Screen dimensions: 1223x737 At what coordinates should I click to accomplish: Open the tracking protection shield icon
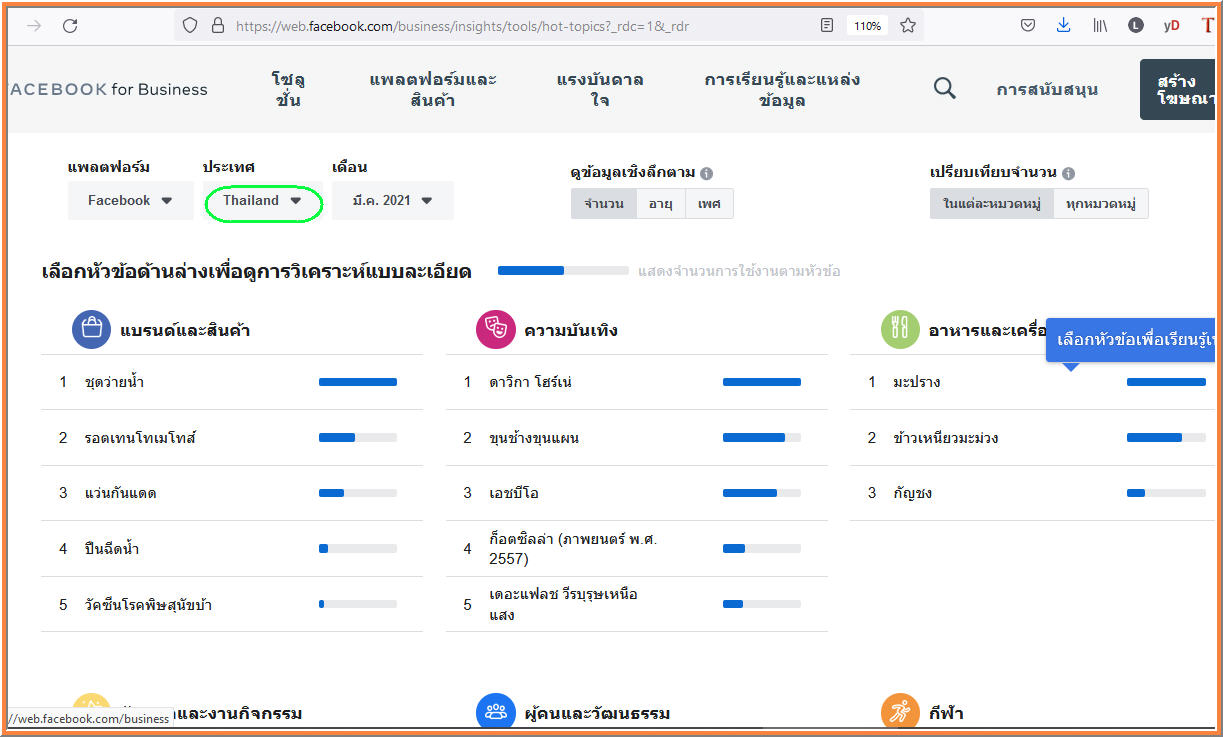coord(190,26)
